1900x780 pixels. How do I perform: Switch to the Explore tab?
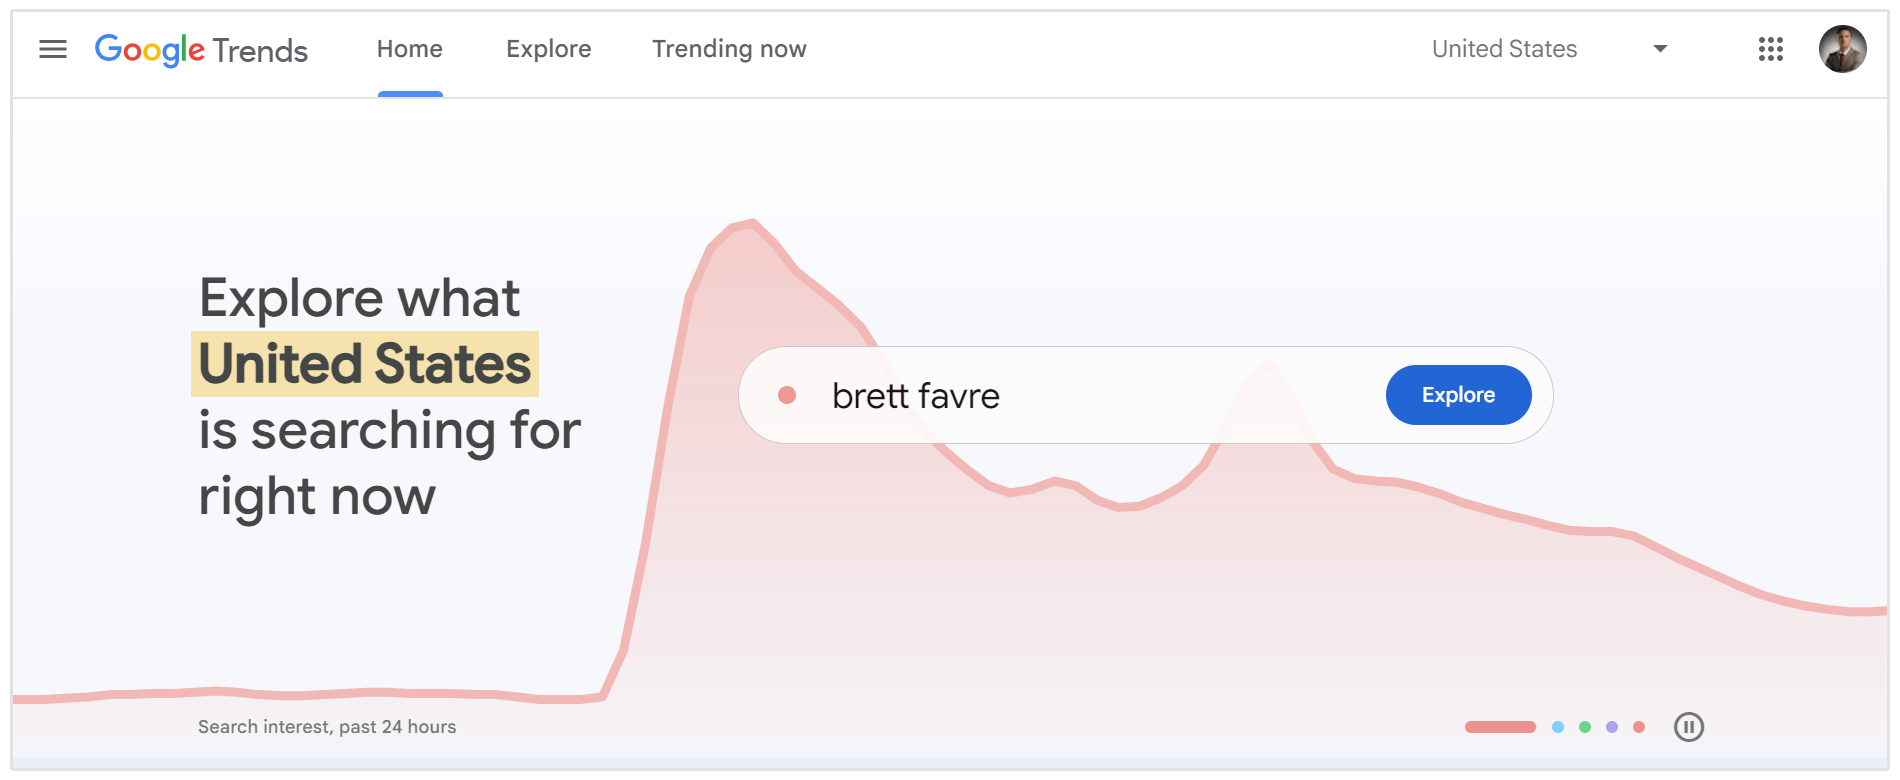pyautogui.click(x=548, y=49)
